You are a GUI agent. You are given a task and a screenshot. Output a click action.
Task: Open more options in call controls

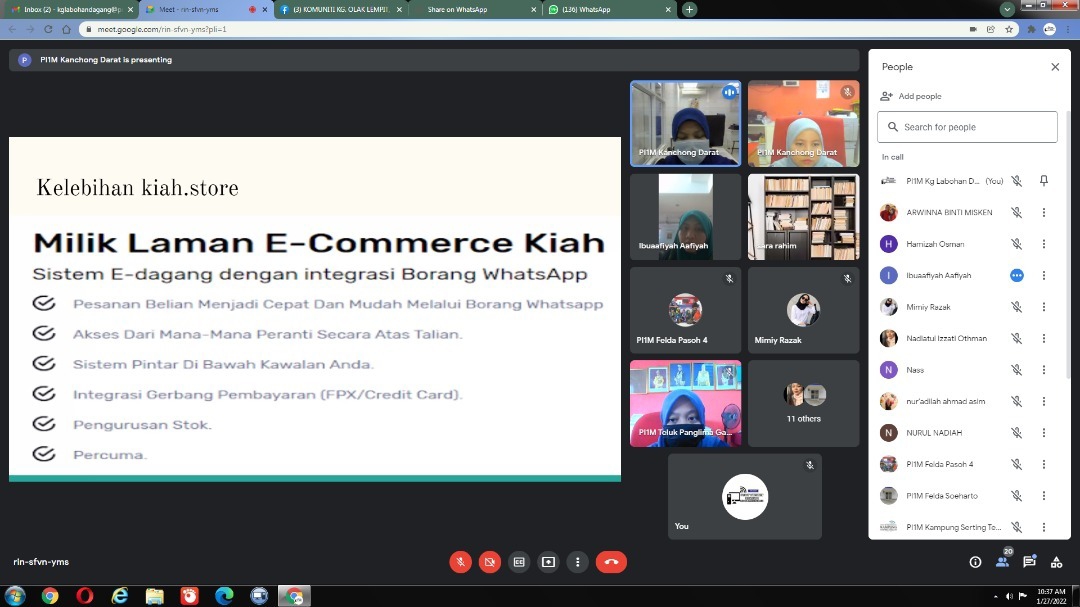pos(577,562)
